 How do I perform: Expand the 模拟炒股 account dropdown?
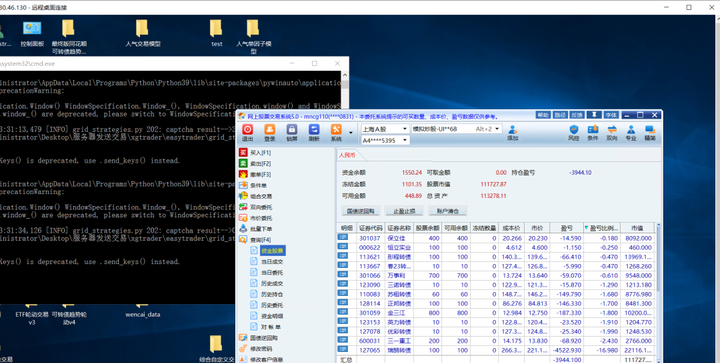tap(456, 129)
